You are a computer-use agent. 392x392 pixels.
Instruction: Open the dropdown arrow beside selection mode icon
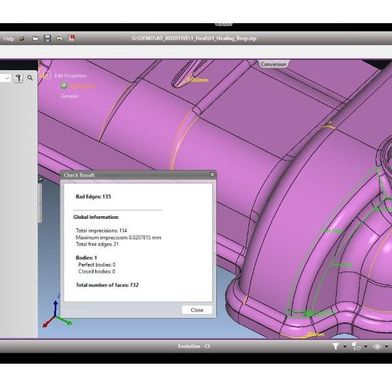point(366,347)
